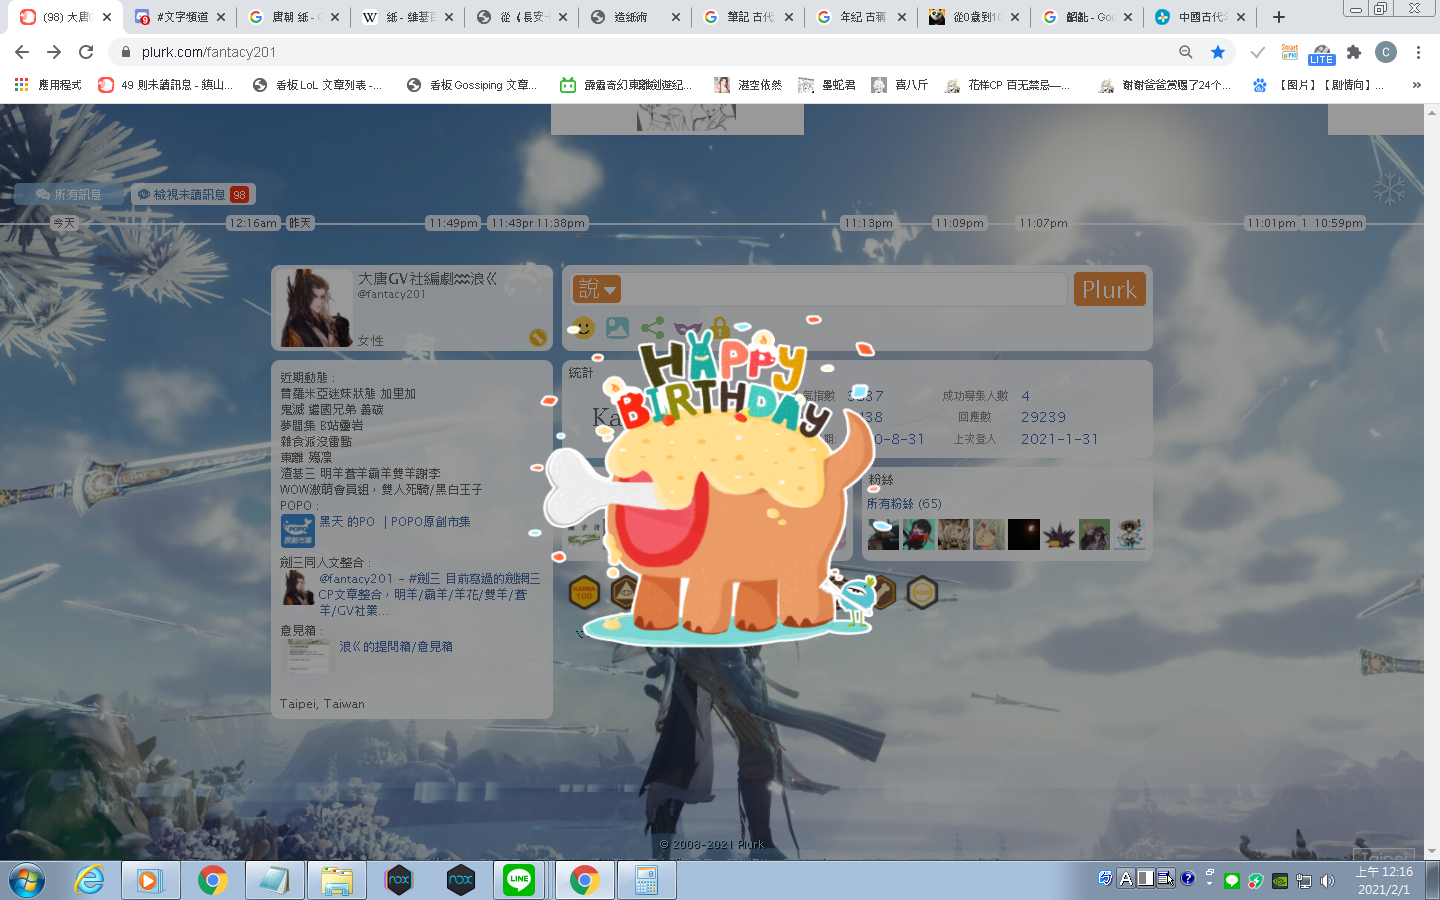Click the green share icon in composer
Viewport: 1440px width, 900px height.
652,328
